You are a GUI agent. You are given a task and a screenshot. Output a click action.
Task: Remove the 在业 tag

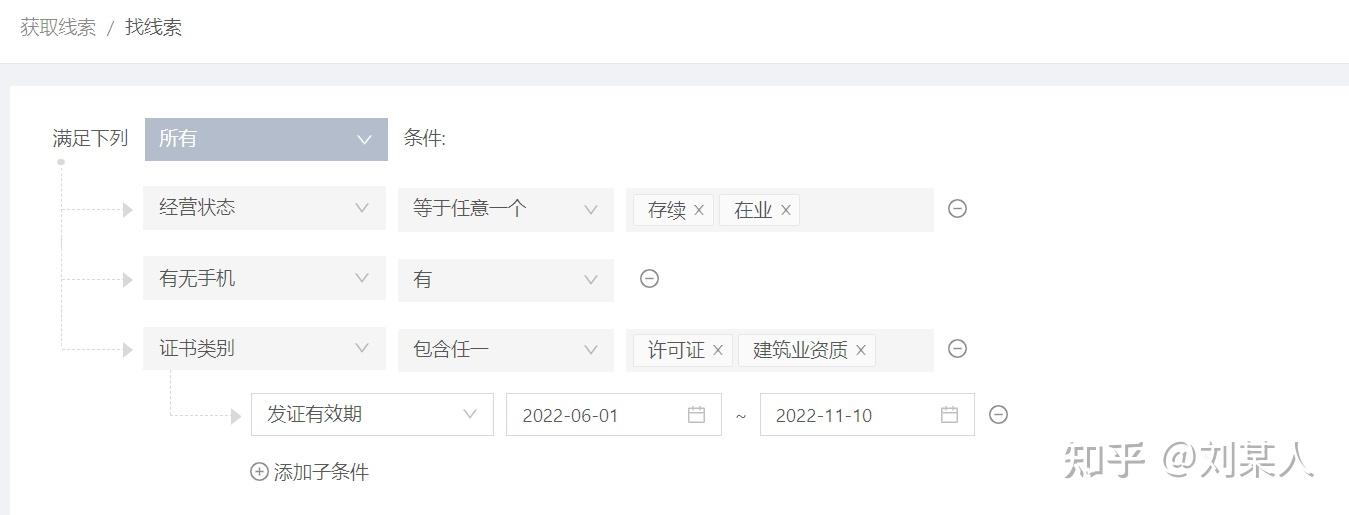coord(786,210)
